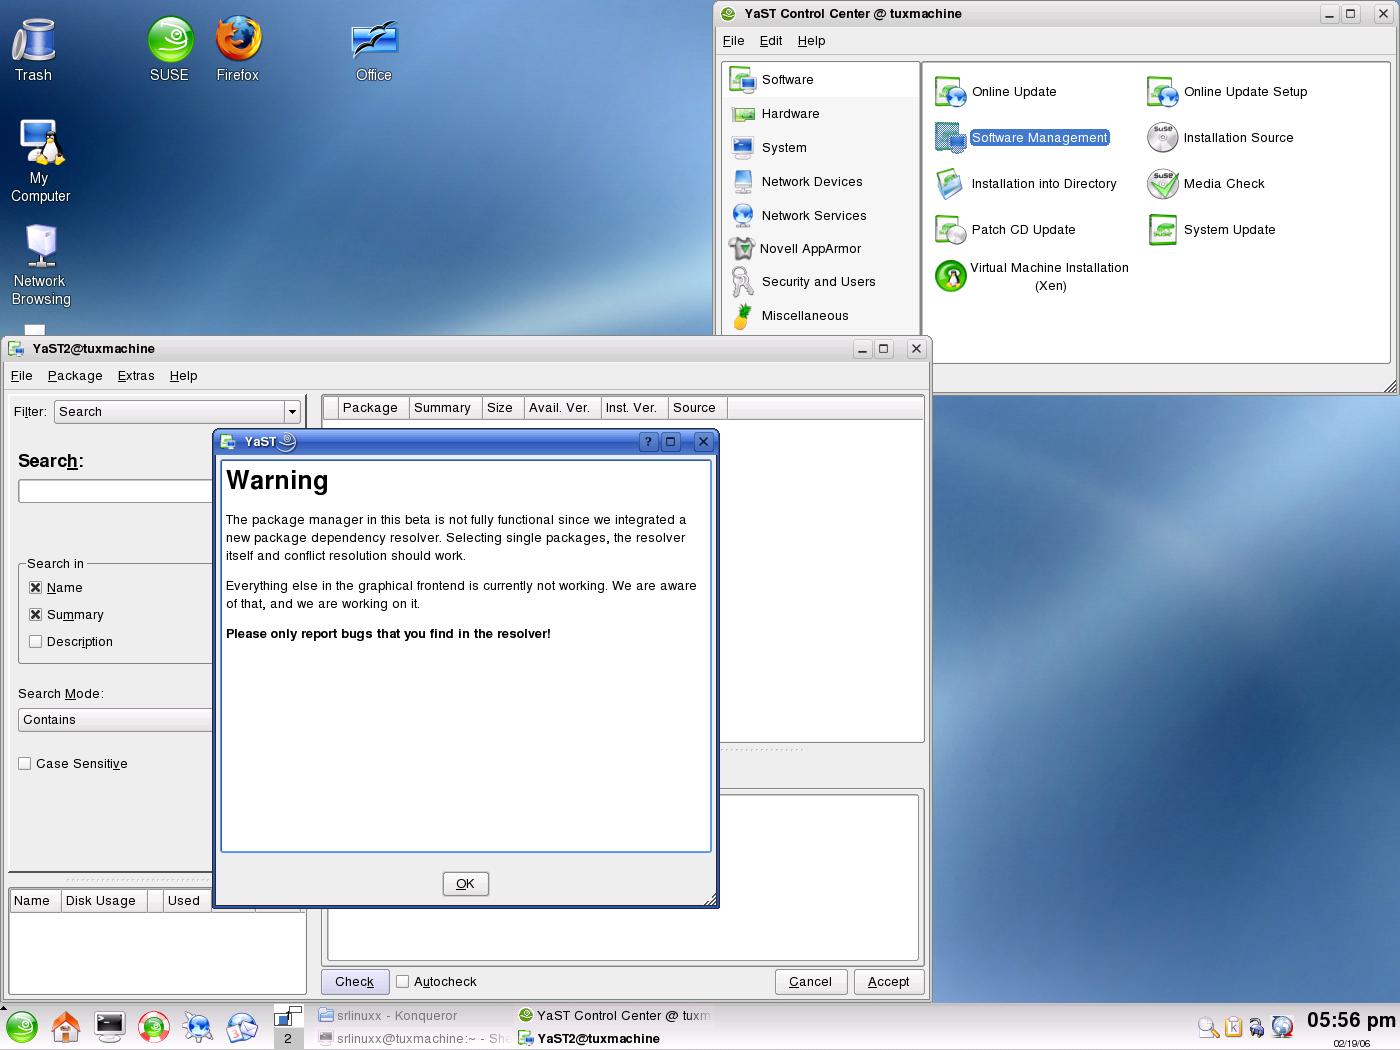The image size is (1400, 1050).
Task: Expand the Filter dropdown set to Search
Action: [x=178, y=412]
